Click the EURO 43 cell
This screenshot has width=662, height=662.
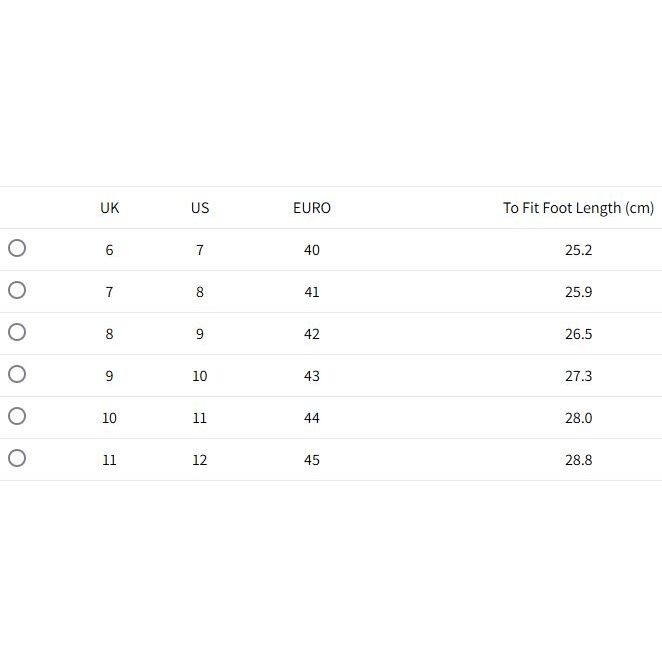(312, 376)
